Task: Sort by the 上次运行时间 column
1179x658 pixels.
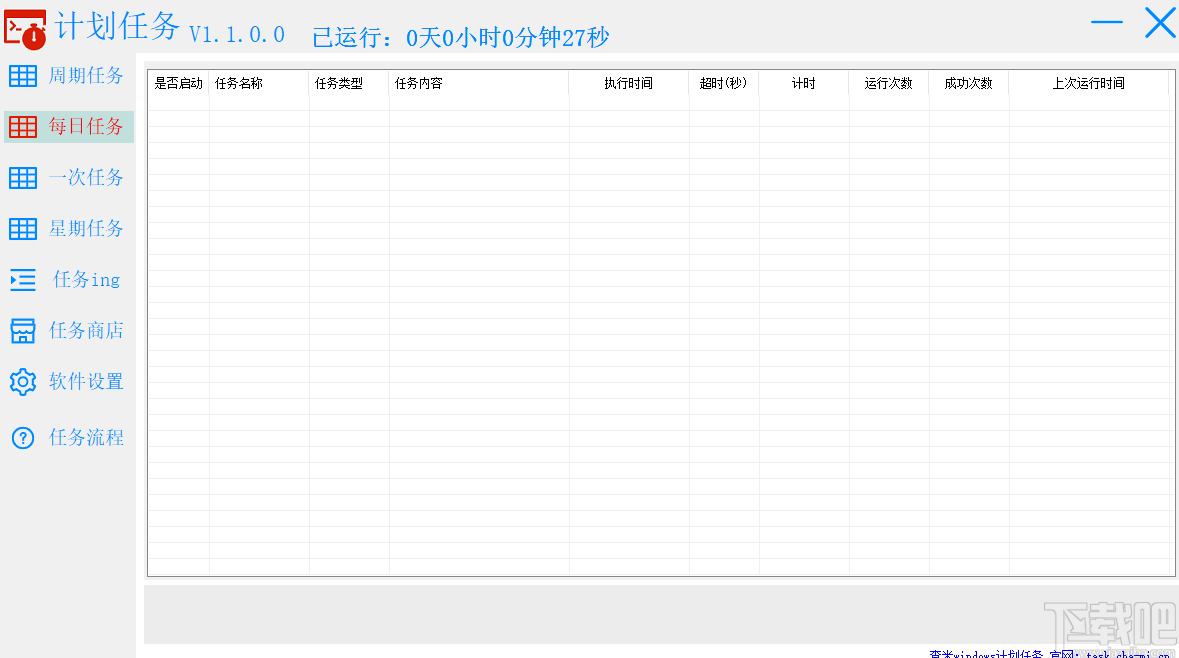Action: pos(1089,84)
